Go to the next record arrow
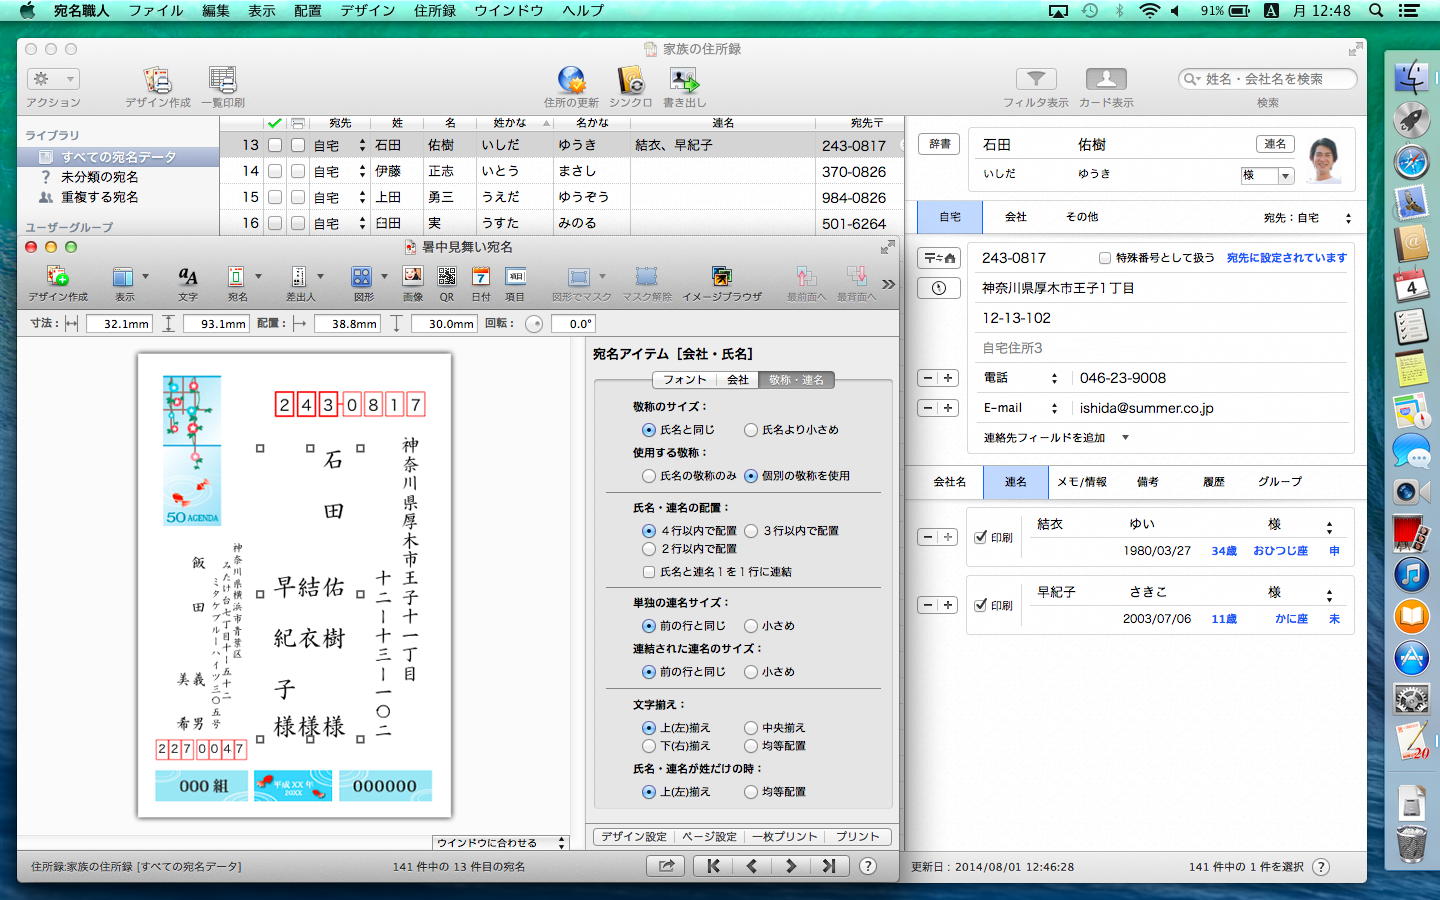1440x900 pixels. 790,866
